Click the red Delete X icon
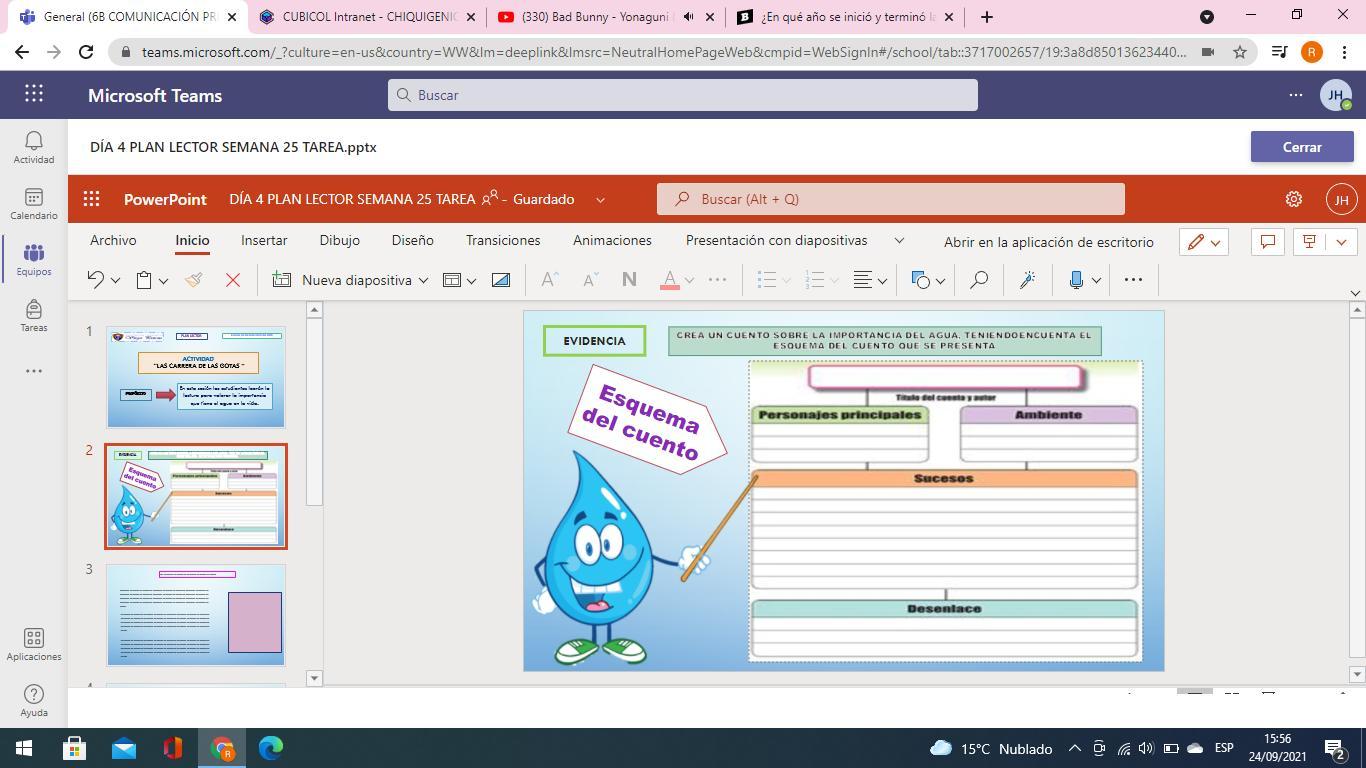Viewport: 1366px width, 768px height. tap(233, 280)
